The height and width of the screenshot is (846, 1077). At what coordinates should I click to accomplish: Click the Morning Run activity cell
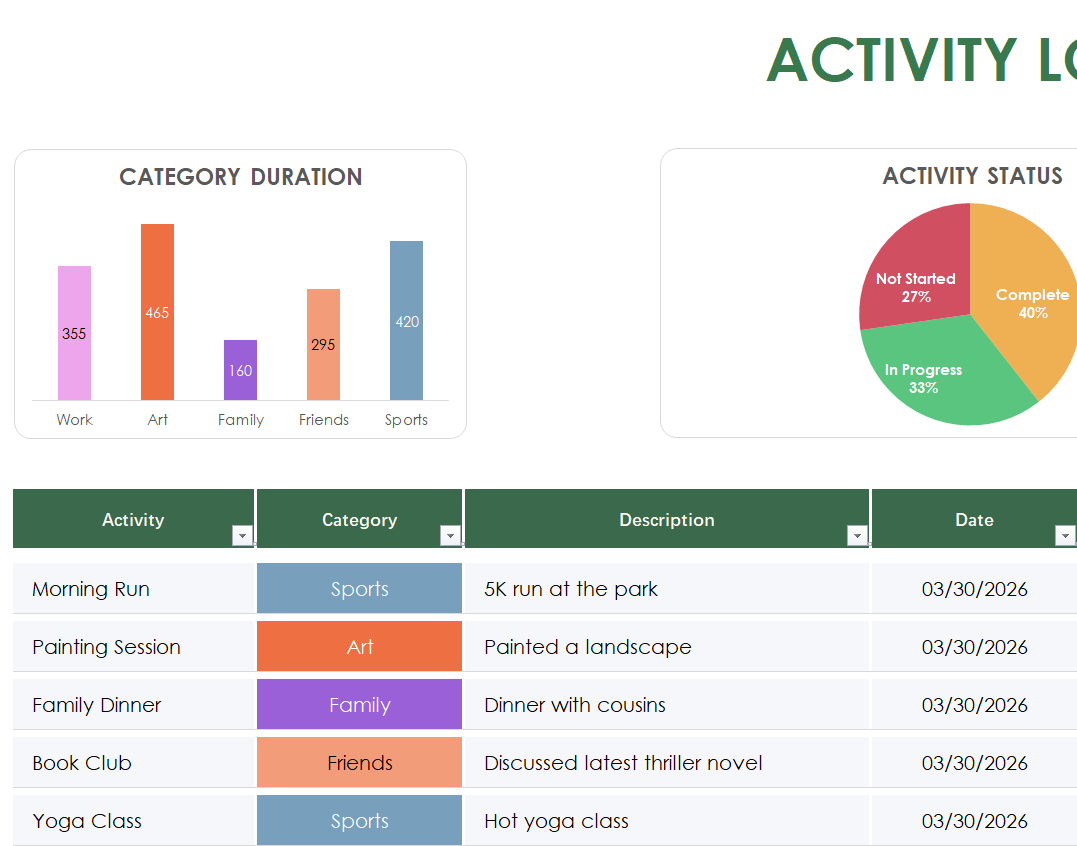(133, 588)
